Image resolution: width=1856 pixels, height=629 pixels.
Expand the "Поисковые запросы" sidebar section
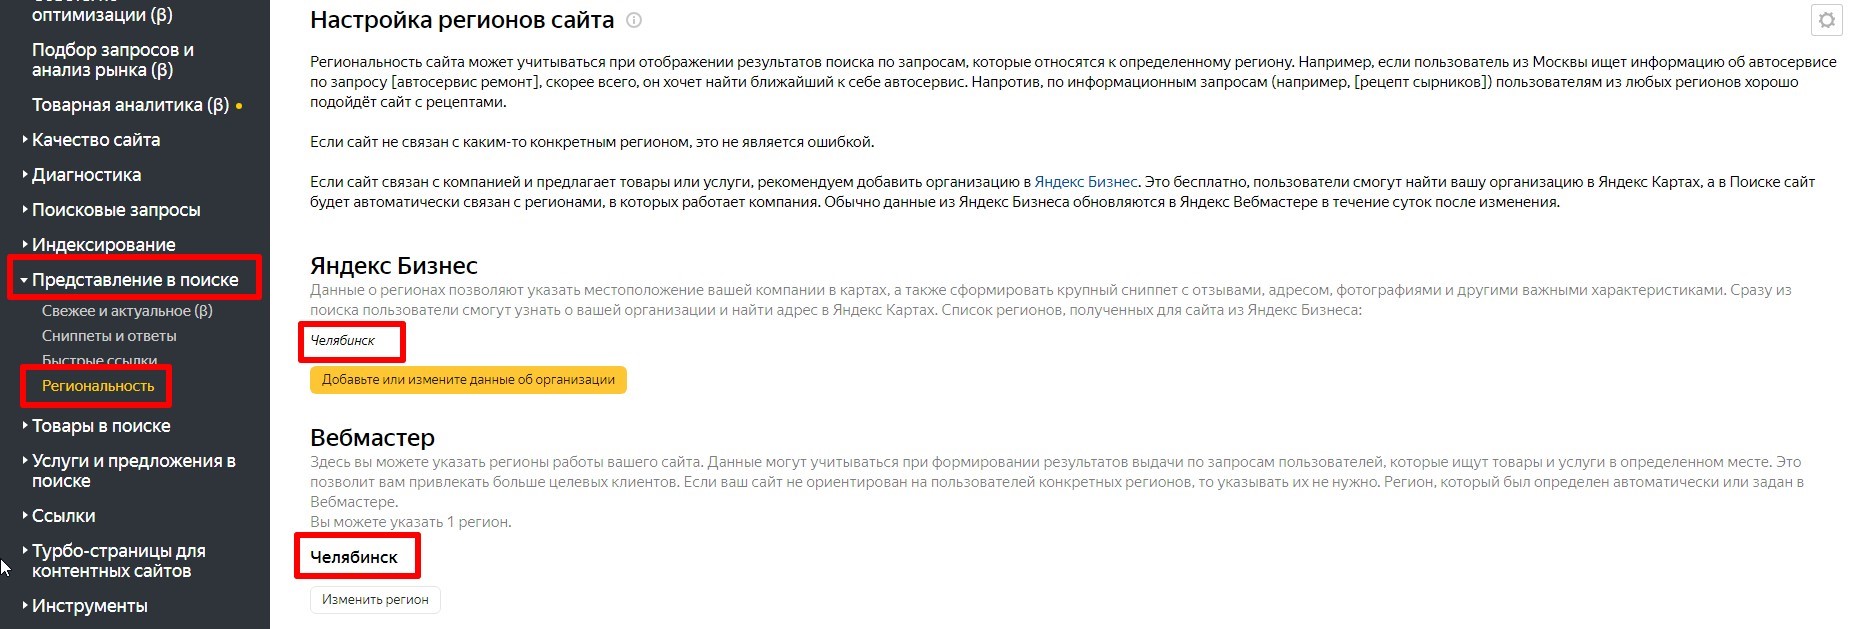point(115,210)
